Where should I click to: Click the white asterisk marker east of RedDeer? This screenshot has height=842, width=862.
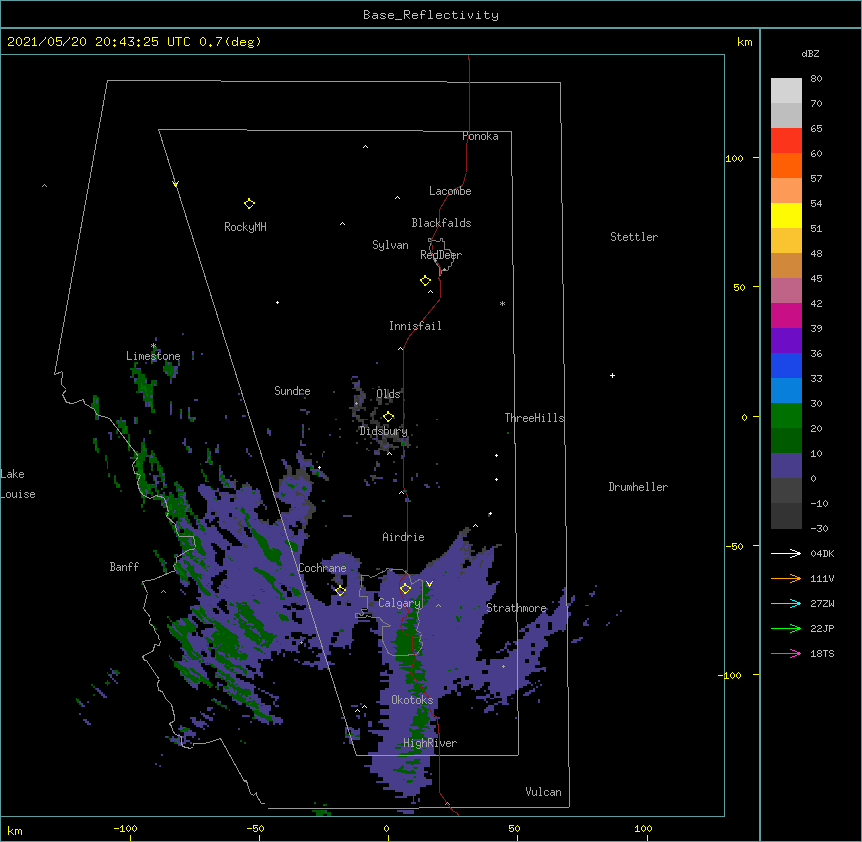pos(502,303)
